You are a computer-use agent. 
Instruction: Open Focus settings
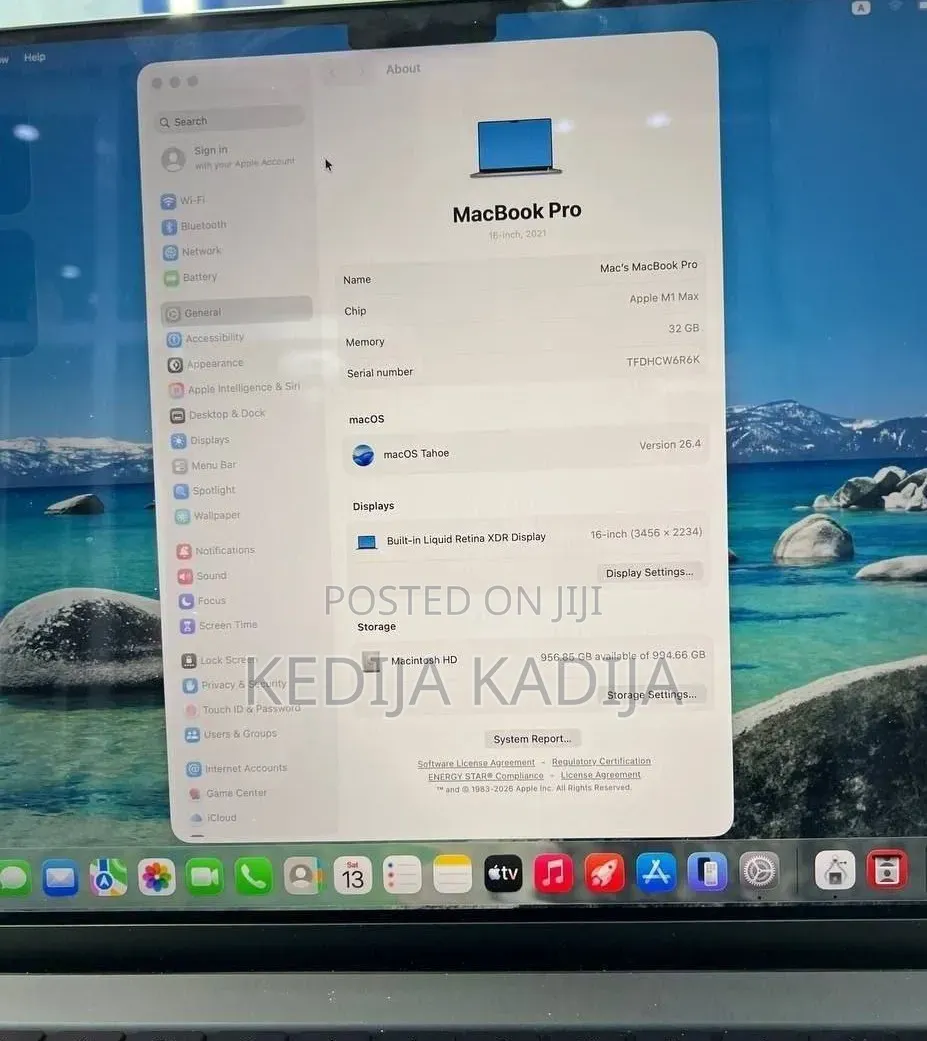203,601
